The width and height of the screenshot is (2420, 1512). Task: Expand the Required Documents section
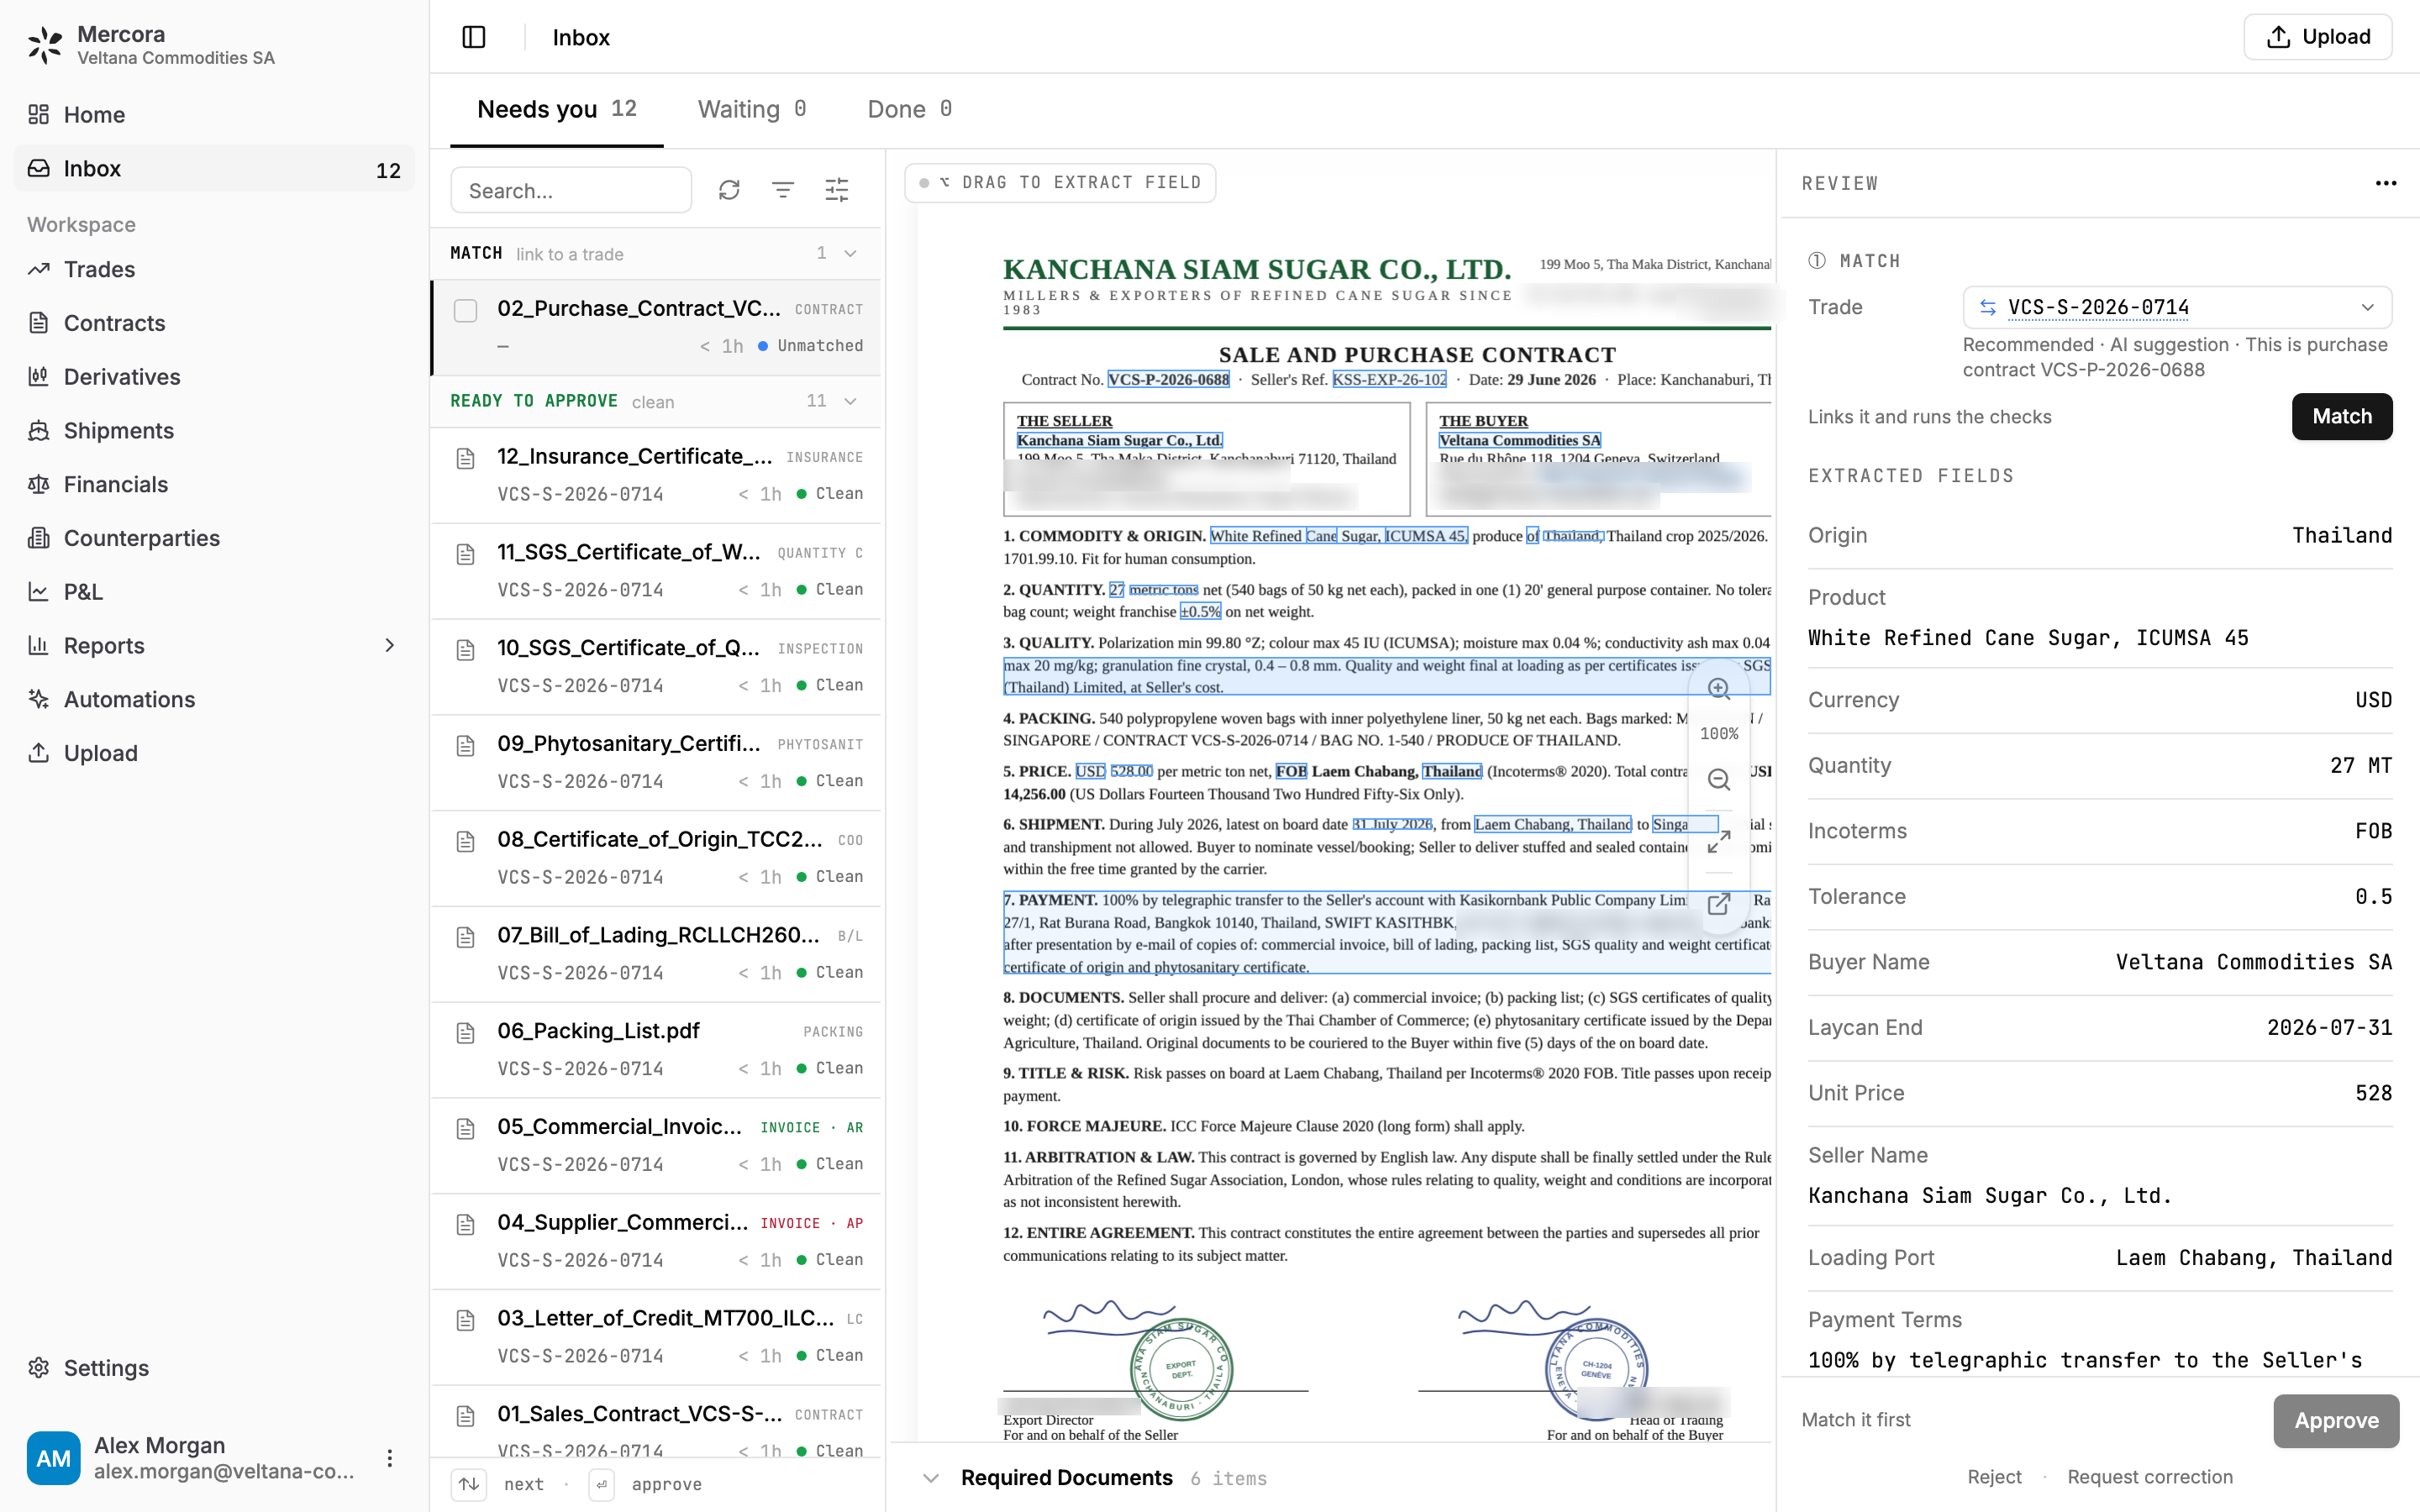click(931, 1478)
